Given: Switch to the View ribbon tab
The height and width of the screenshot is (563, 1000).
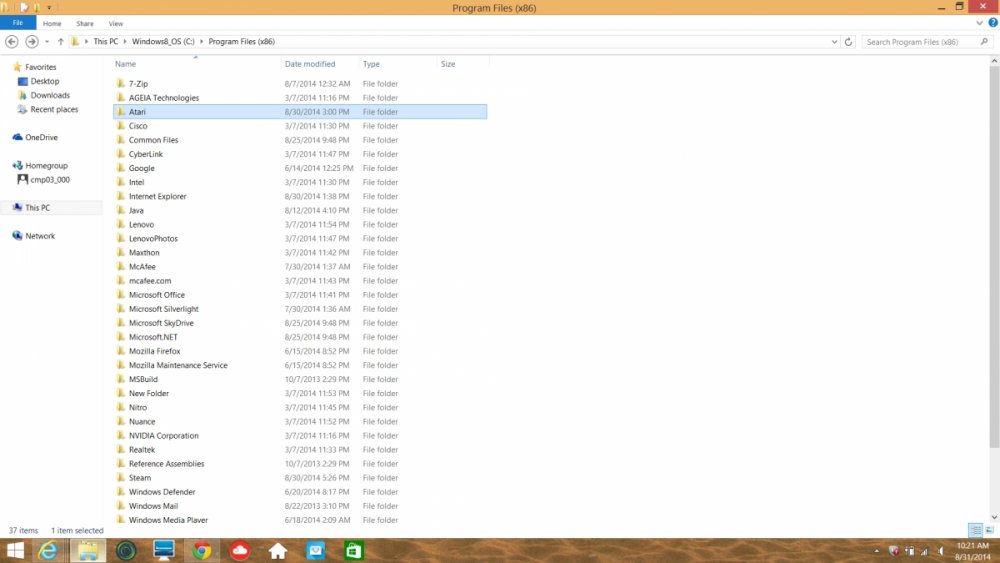Looking at the screenshot, I should [115, 24].
